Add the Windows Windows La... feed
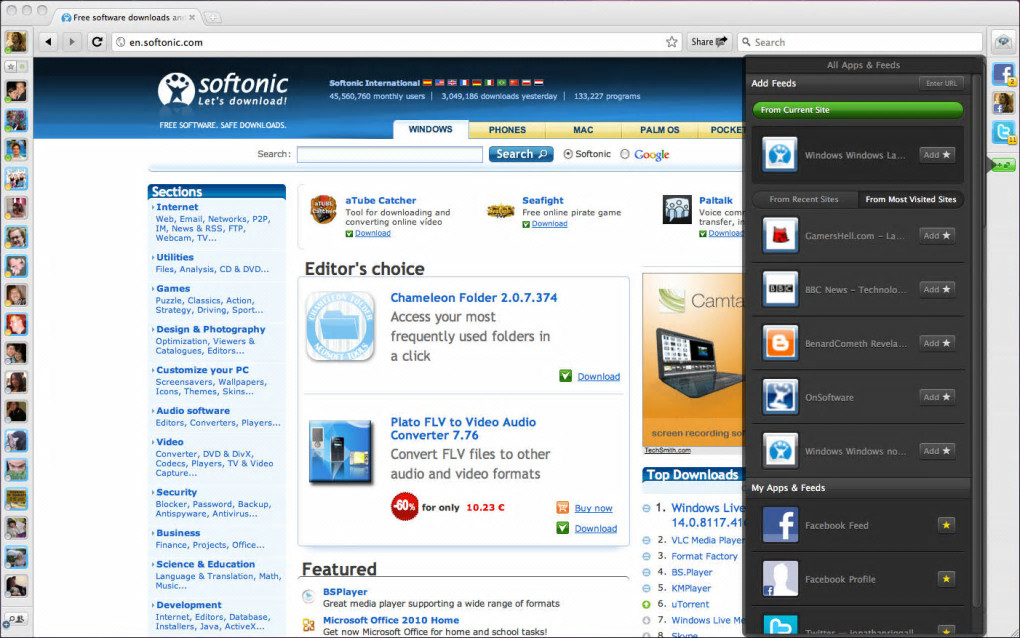This screenshot has width=1020, height=638. [937, 155]
